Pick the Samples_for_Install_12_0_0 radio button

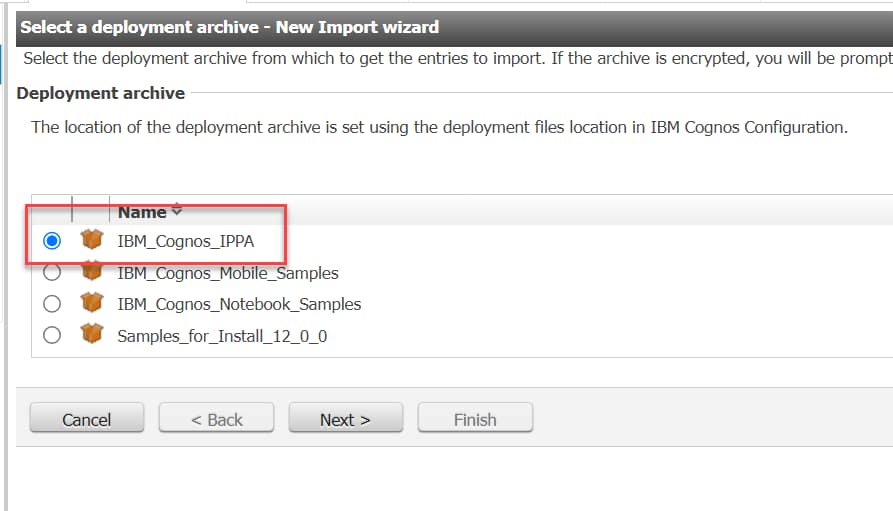tap(52, 335)
